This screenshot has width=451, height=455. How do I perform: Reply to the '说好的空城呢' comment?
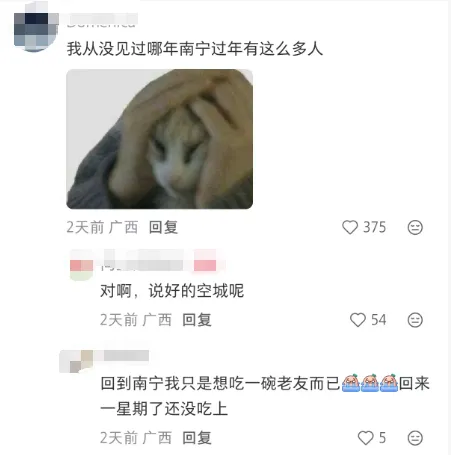197,320
